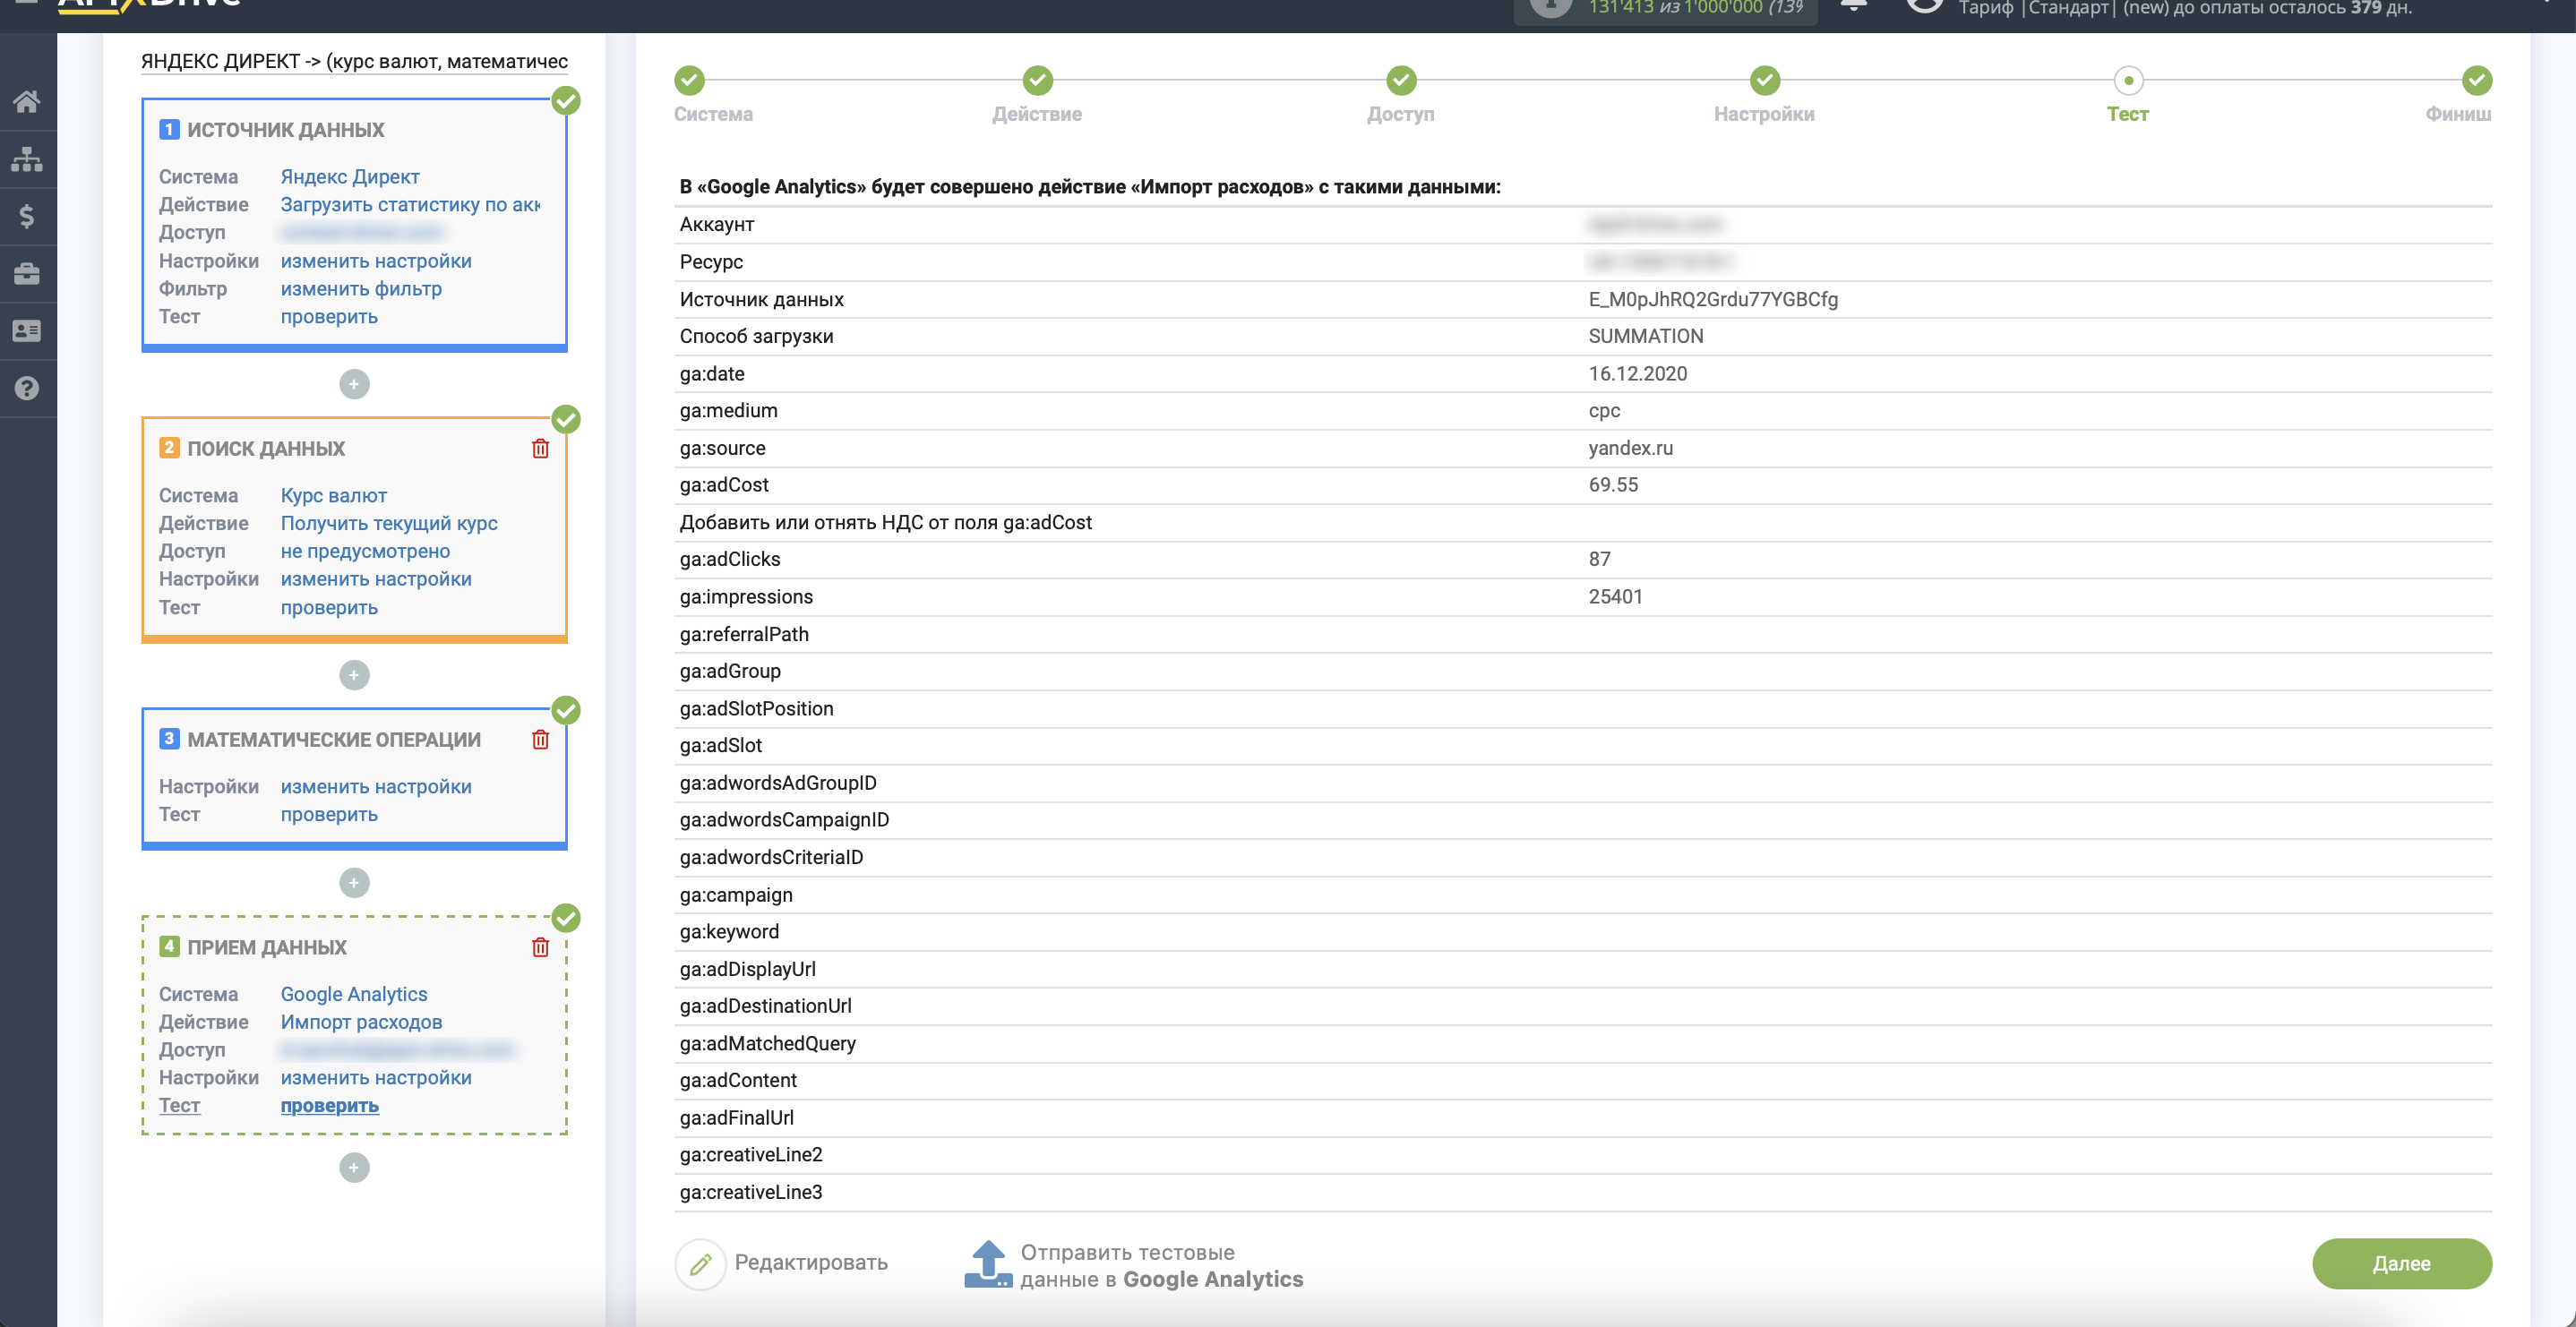This screenshot has height=1327, width=2576.
Task: Click не предусмотрено access link
Action: pyautogui.click(x=365, y=551)
